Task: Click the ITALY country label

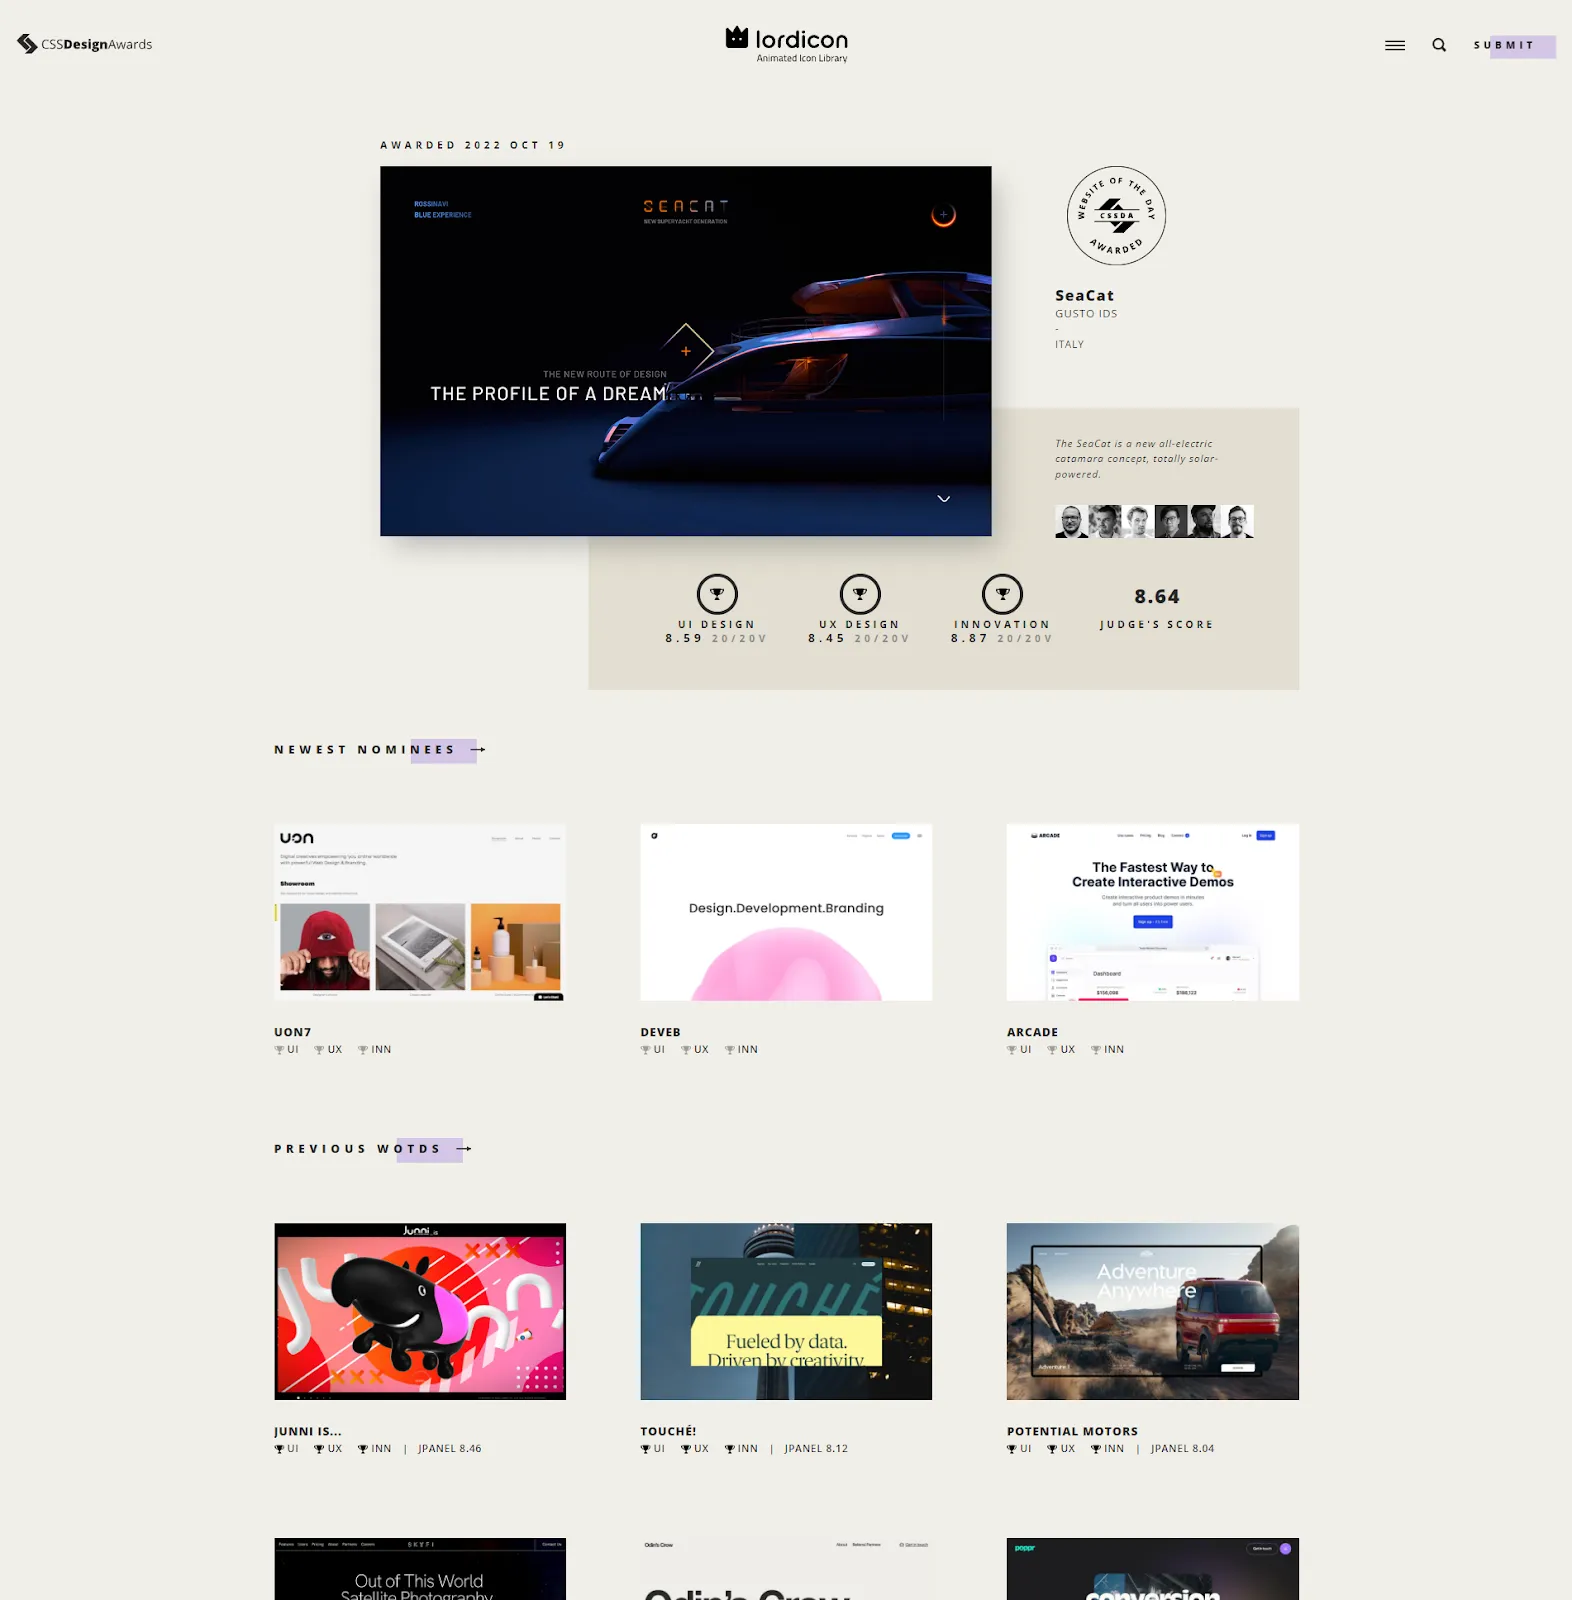Action: click(x=1069, y=344)
